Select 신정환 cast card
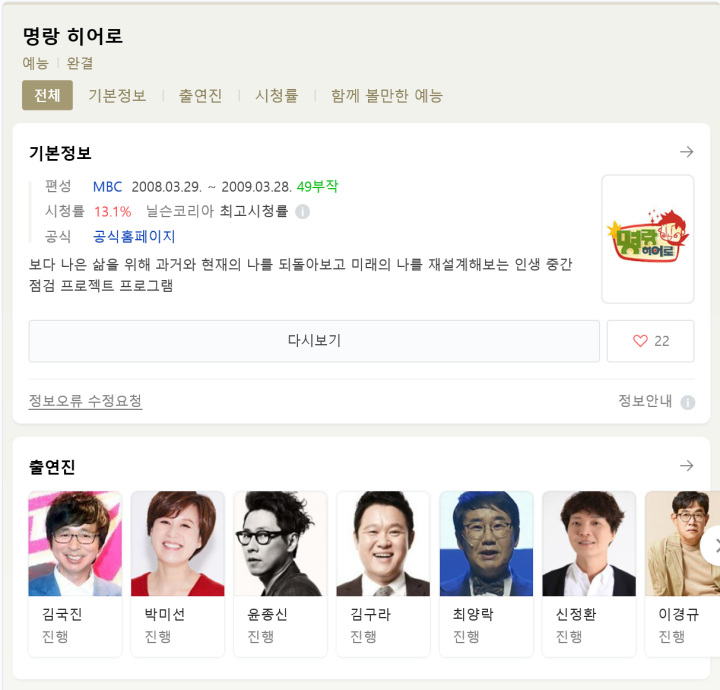Viewport: 720px width, 690px height. pos(589,574)
